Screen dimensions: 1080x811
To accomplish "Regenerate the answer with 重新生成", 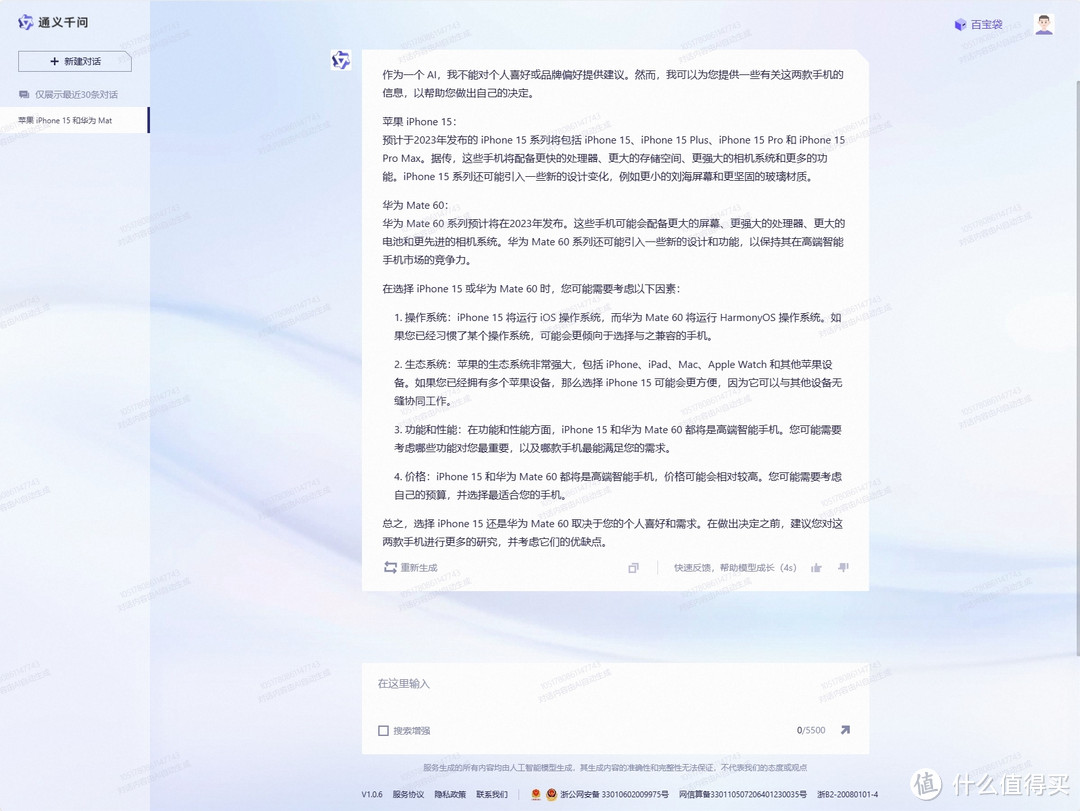I will [411, 568].
